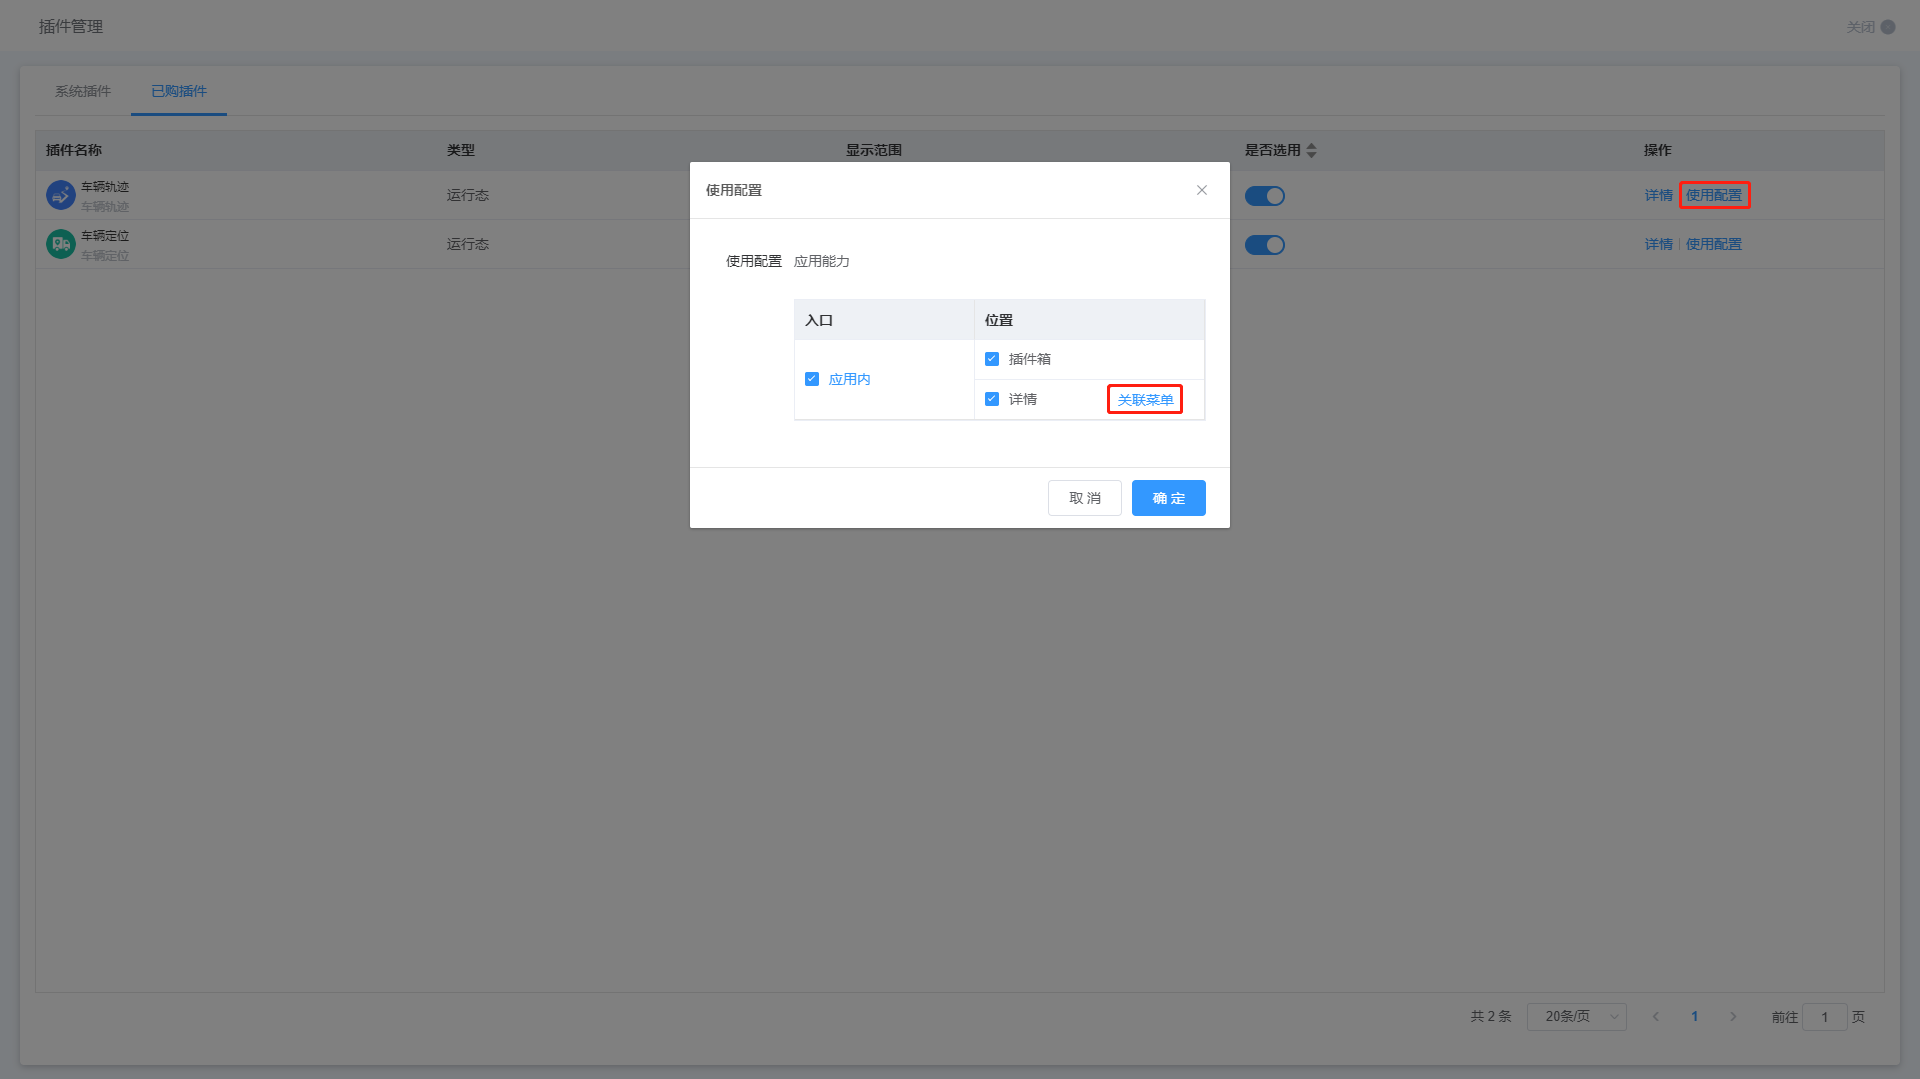Click the 应用内 label text
The width and height of the screenshot is (1920, 1079).
coord(850,379)
